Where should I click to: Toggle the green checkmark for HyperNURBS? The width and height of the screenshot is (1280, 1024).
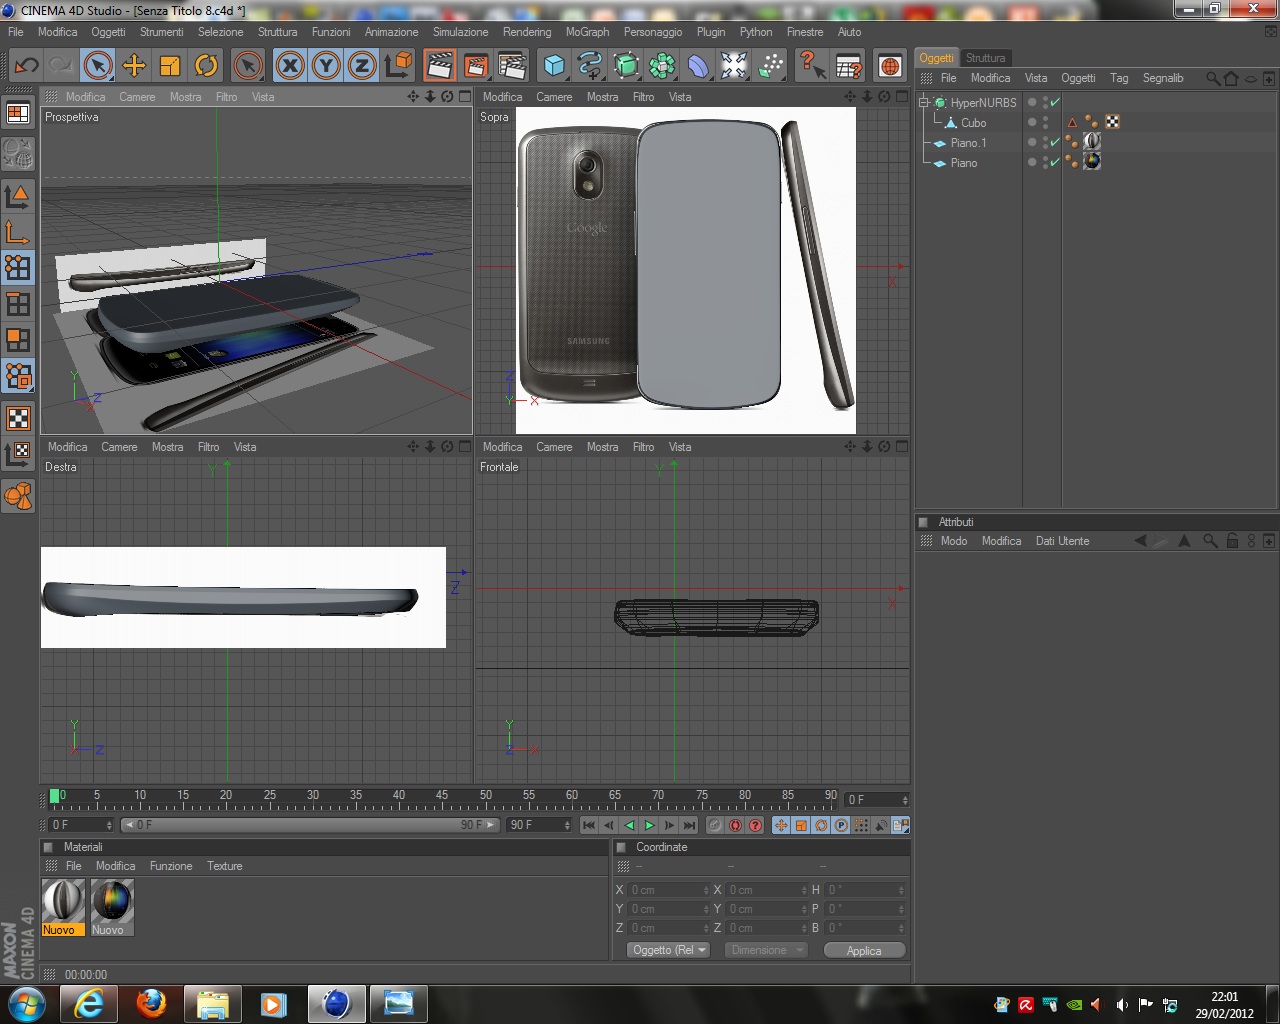point(1055,102)
